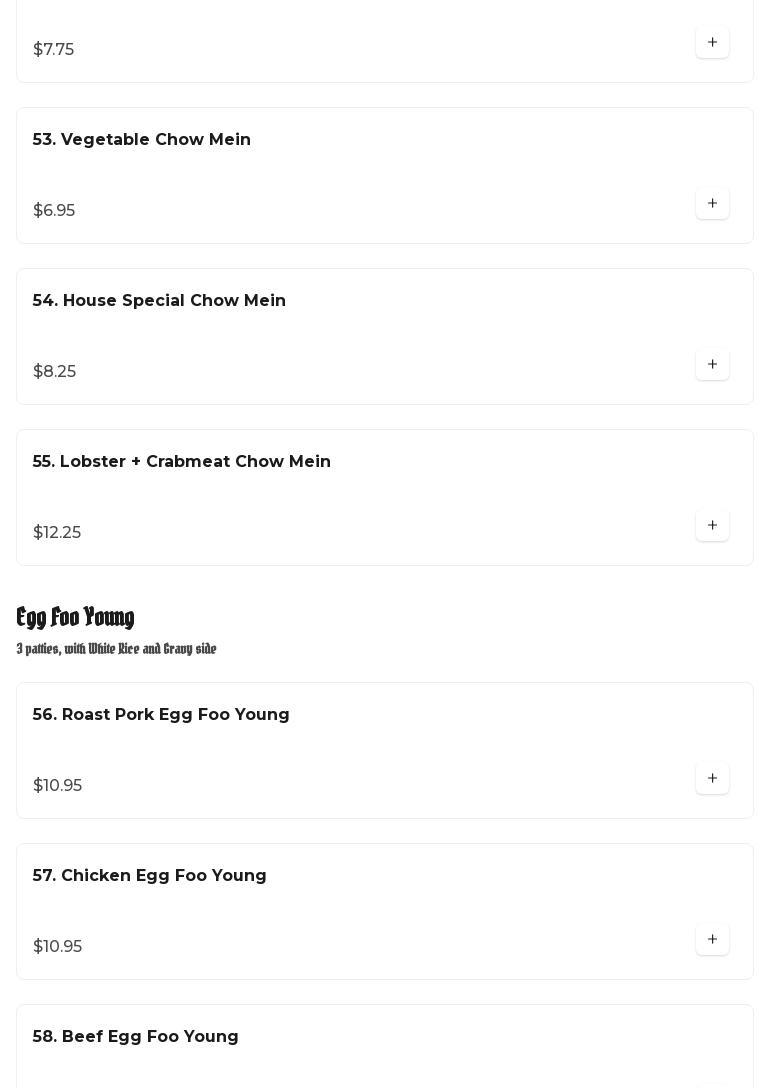
Task: Click the 56. Roast Pork Egg Foo Young title
Action: pos(161,715)
